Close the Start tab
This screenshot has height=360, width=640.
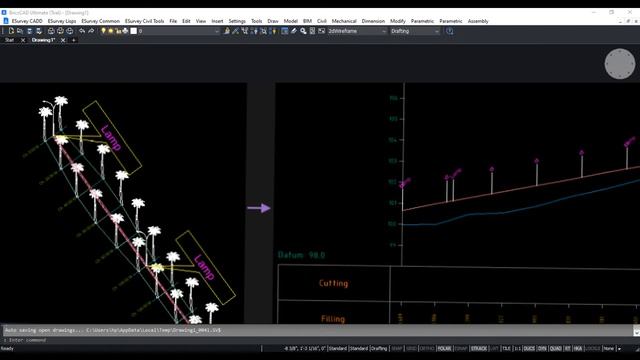(x=23, y=40)
